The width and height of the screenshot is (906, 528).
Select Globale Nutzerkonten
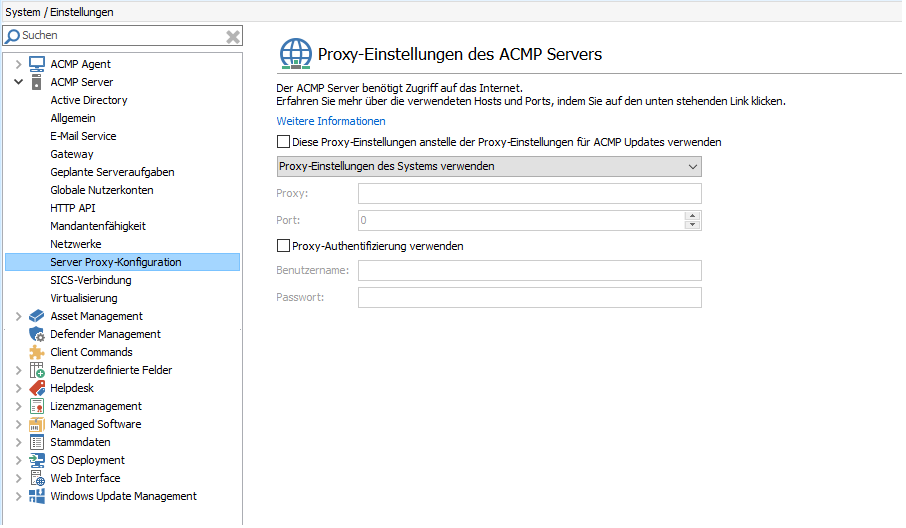tap(102, 190)
